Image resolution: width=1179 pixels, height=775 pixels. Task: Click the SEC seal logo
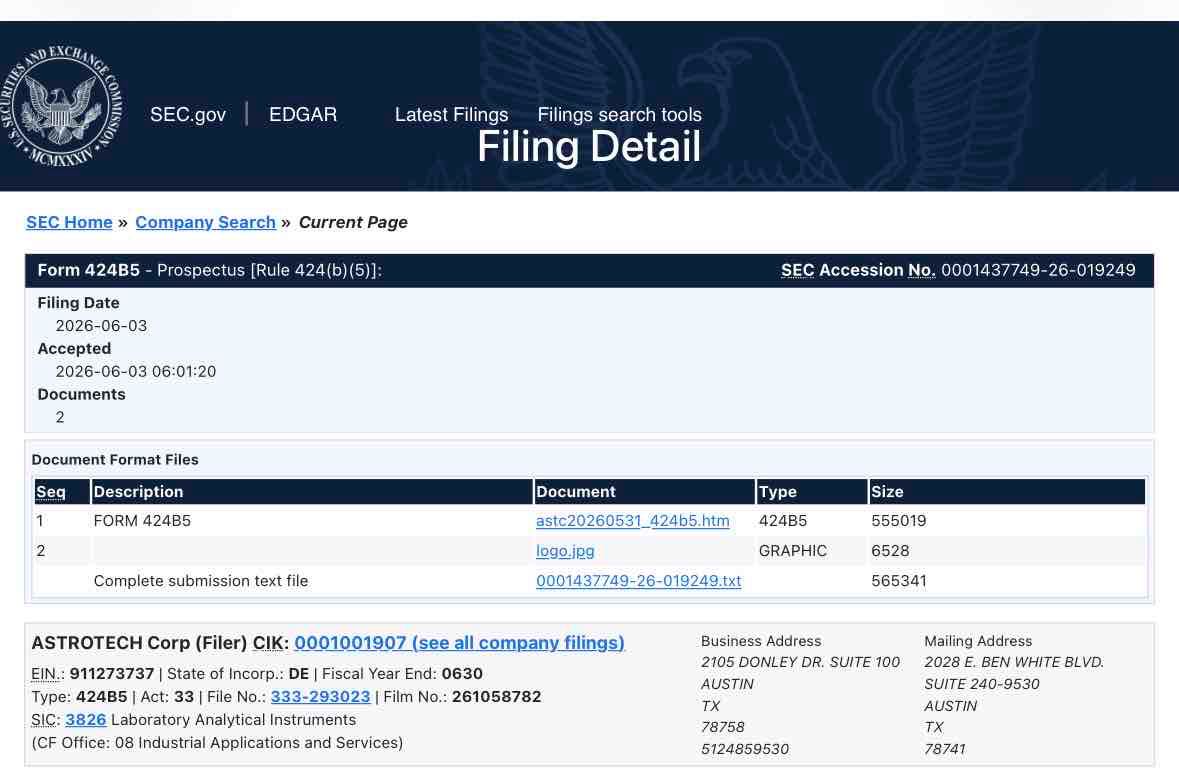point(60,105)
